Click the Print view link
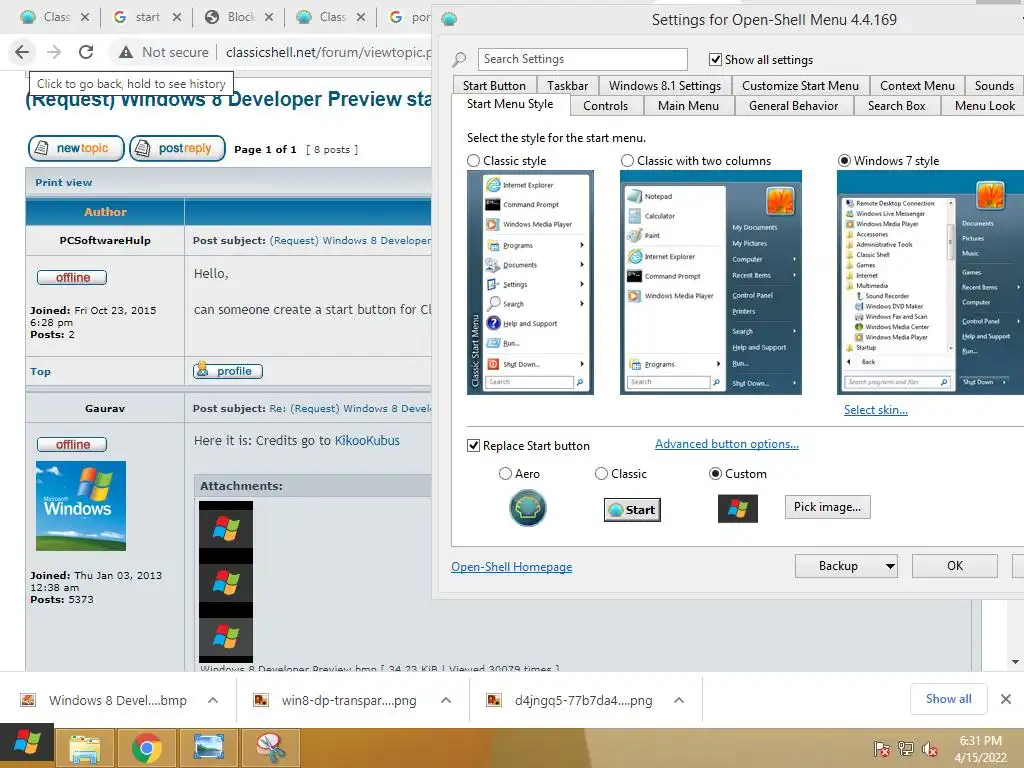 (63, 182)
